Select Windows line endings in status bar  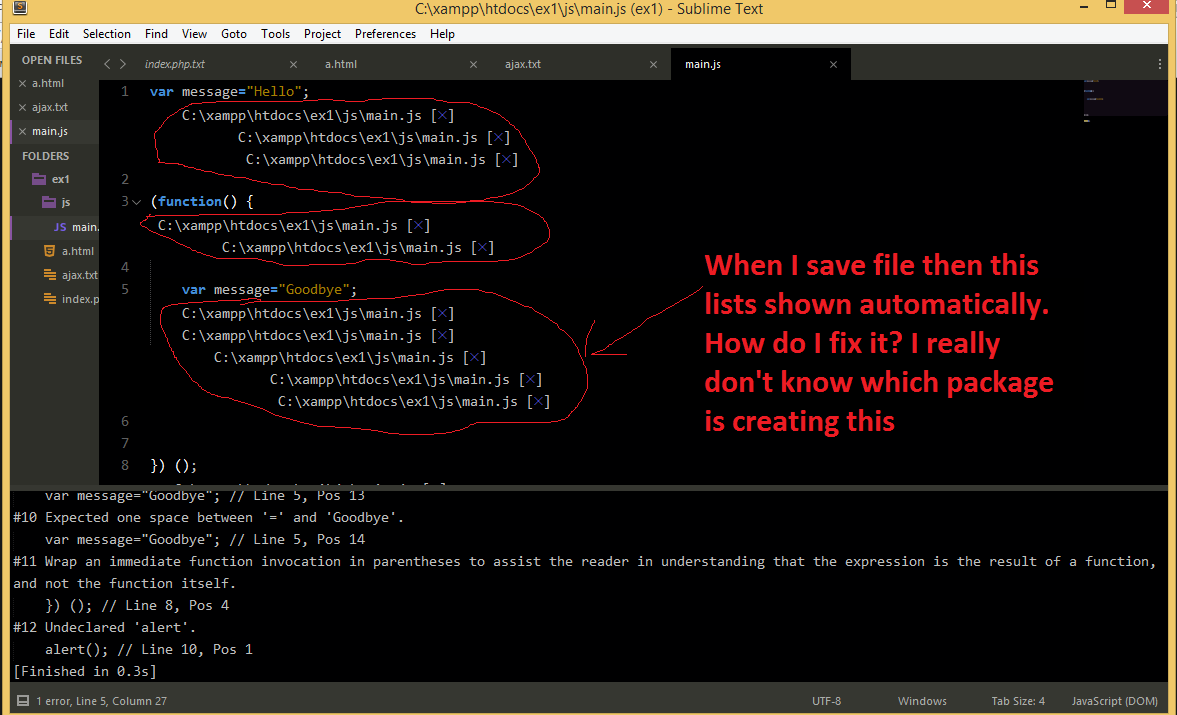[x=921, y=701]
